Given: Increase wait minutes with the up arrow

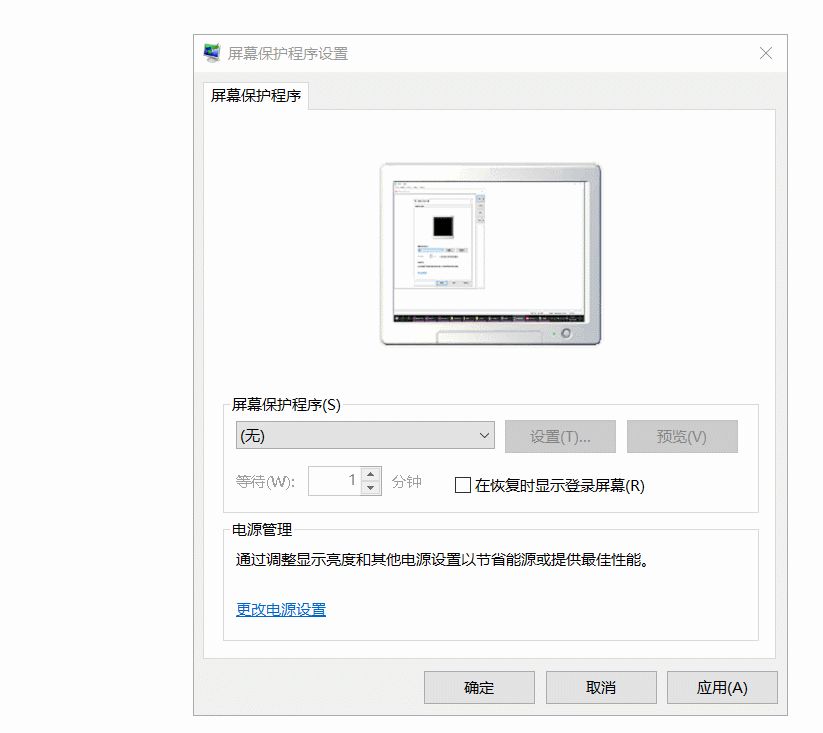Looking at the screenshot, I should (371, 474).
